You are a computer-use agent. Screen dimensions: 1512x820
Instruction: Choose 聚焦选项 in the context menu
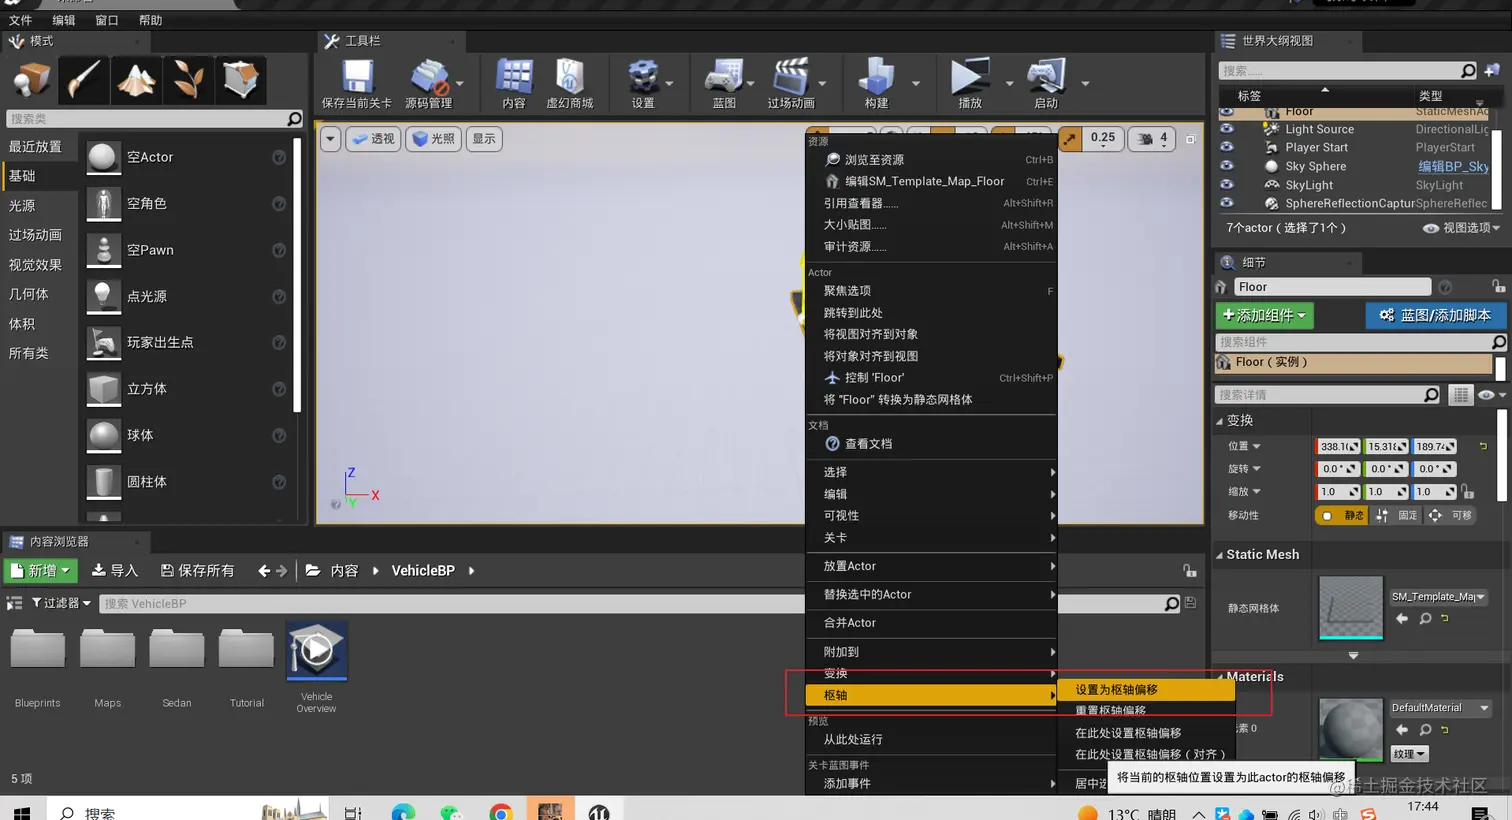coord(930,291)
